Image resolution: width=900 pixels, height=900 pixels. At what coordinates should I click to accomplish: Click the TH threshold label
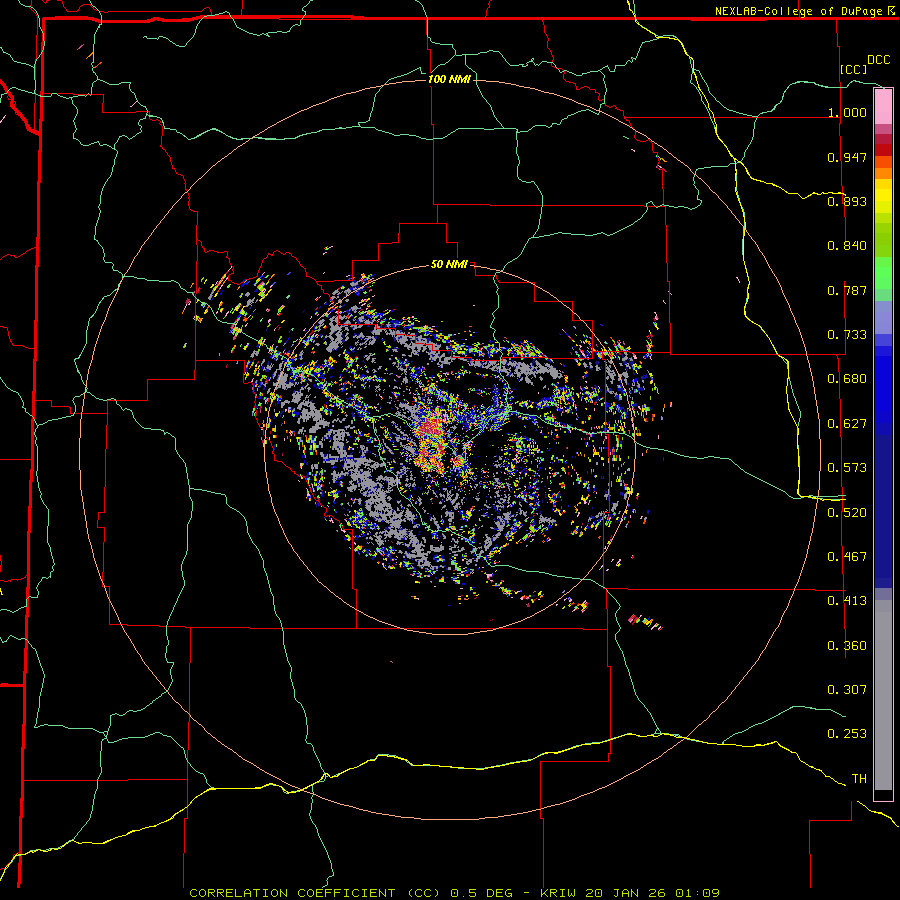pyautogui.click(x=859, y=779)
